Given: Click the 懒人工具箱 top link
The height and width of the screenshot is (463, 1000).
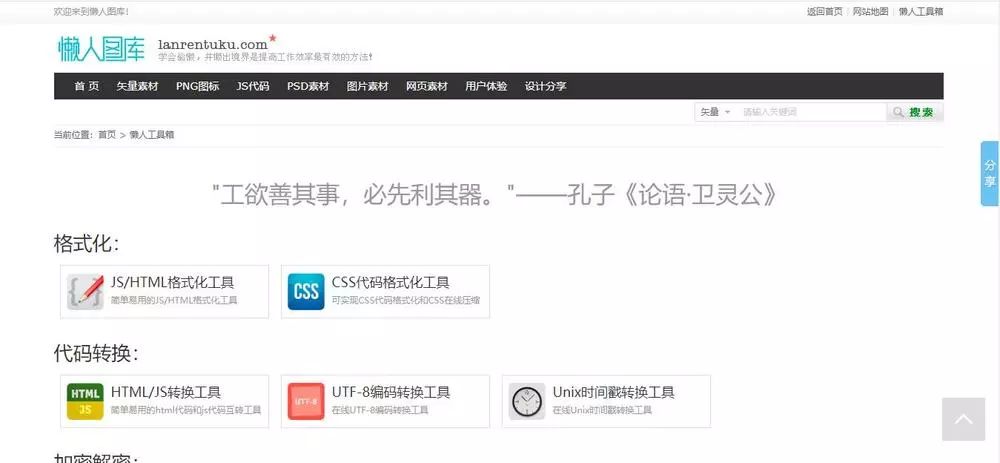Looking at the screenshot, I should pyautogui.click(x=921, y=11).
